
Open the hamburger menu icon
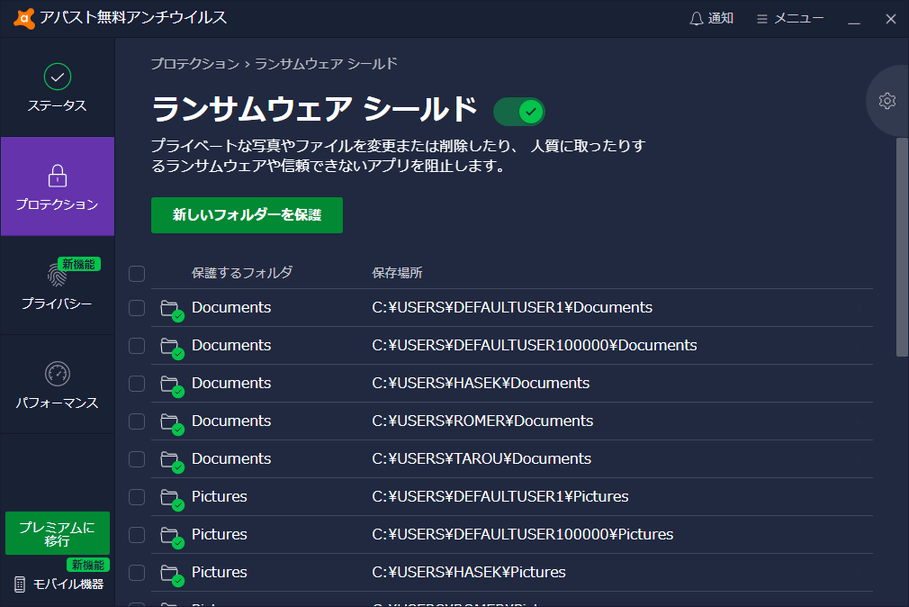pos(762,19)
